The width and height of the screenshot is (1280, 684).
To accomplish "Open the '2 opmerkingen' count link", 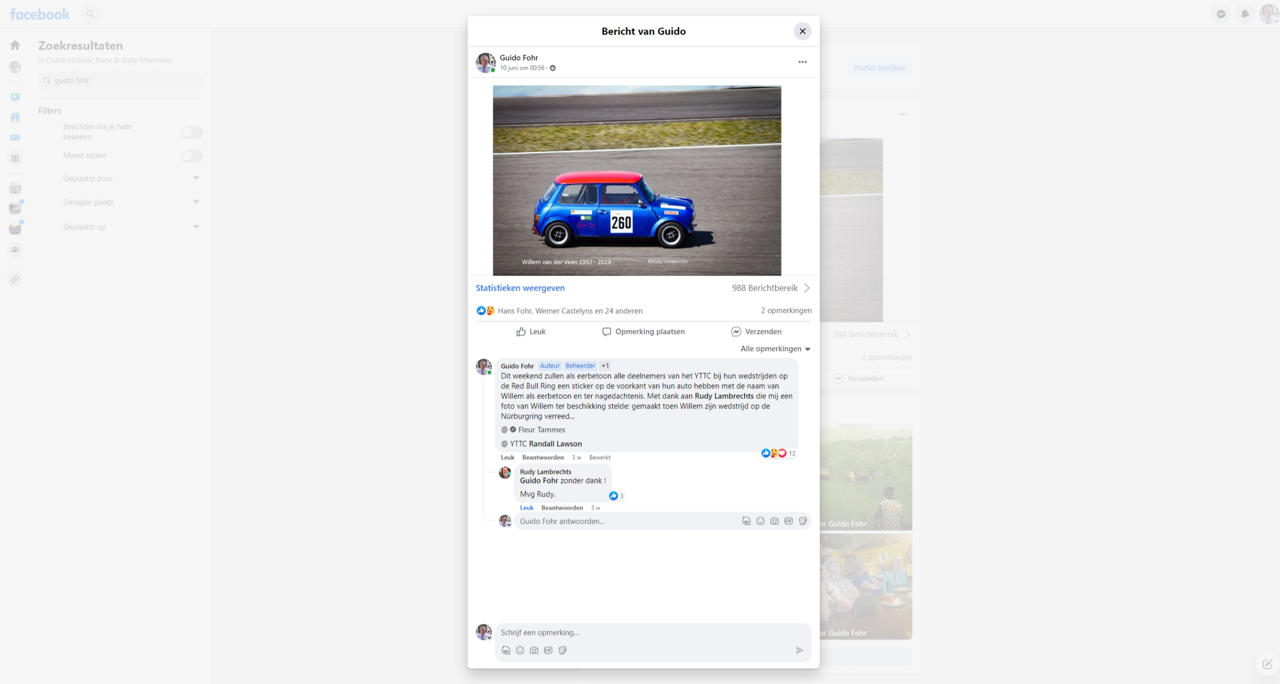I will point(786,311).
